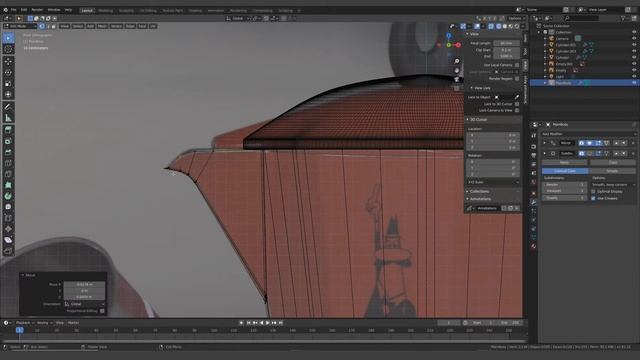Select the Edge Slide tool
This screenshot has height=360, width=640.
pos(8,218)
